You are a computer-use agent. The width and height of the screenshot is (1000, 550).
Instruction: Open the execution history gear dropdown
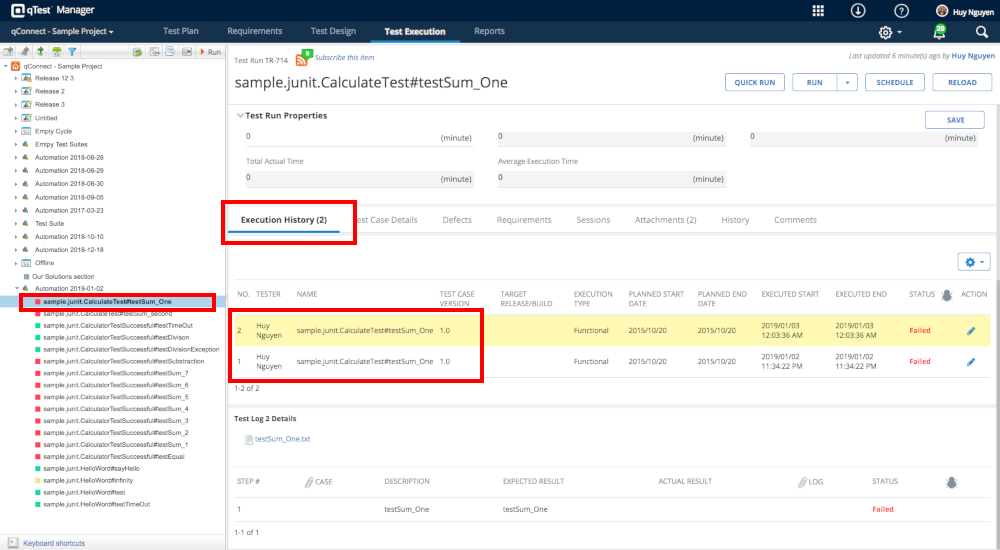(973, 262)
